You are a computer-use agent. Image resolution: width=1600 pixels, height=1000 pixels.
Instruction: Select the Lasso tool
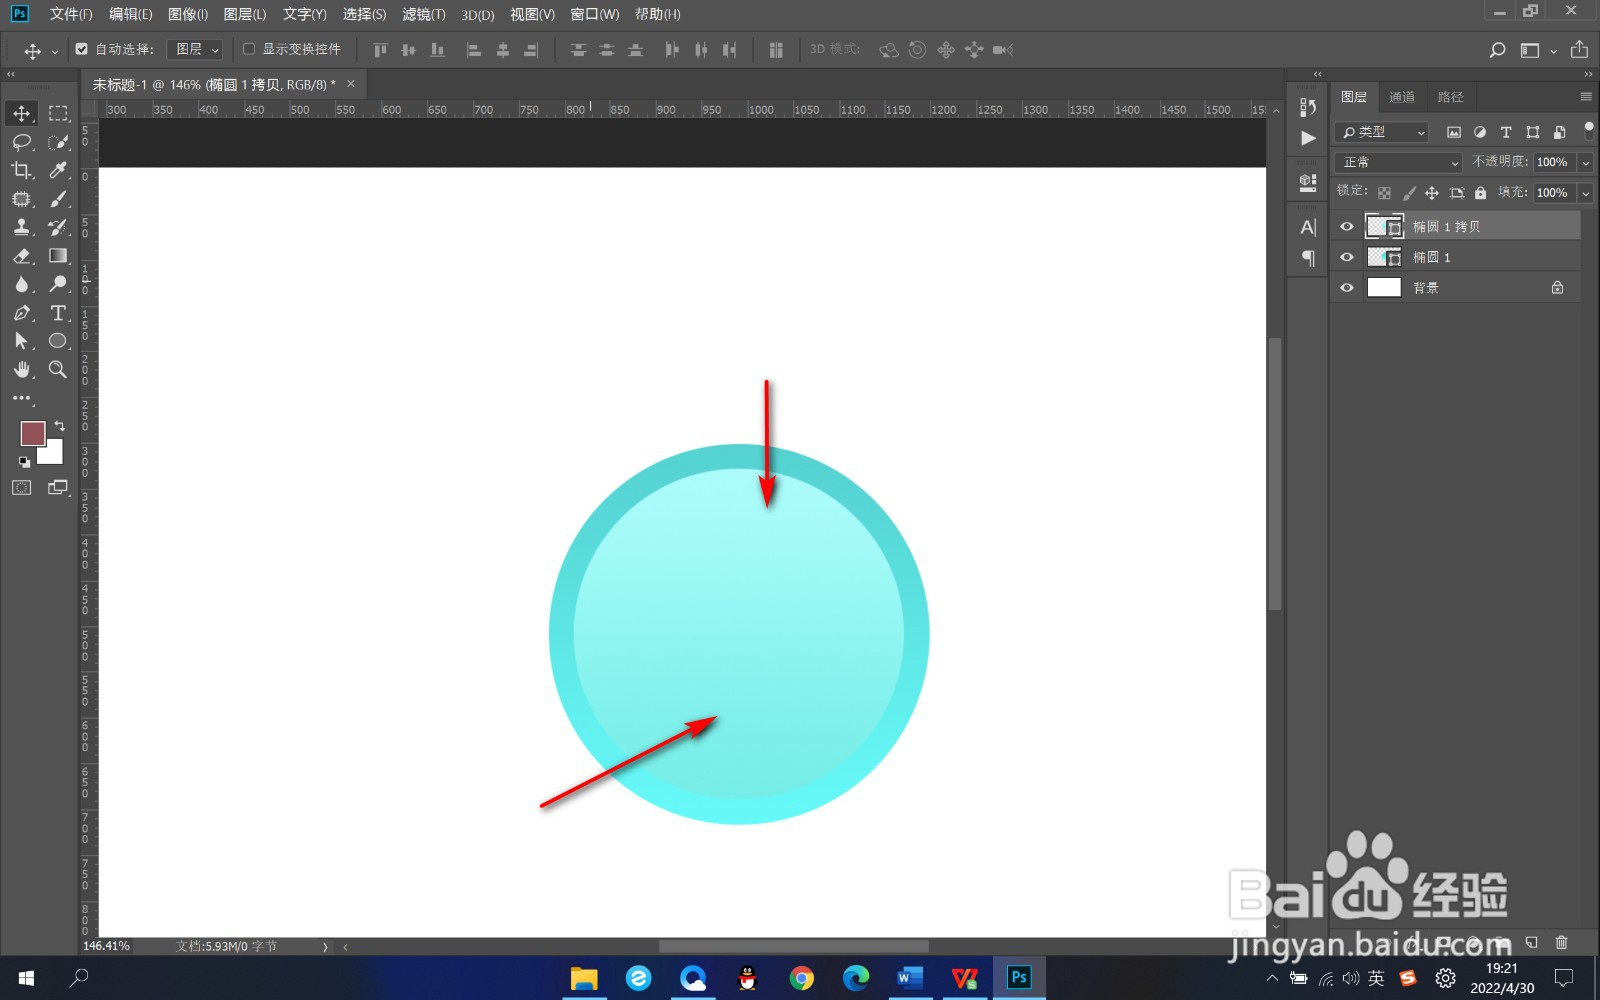click(x=22, y=142)
